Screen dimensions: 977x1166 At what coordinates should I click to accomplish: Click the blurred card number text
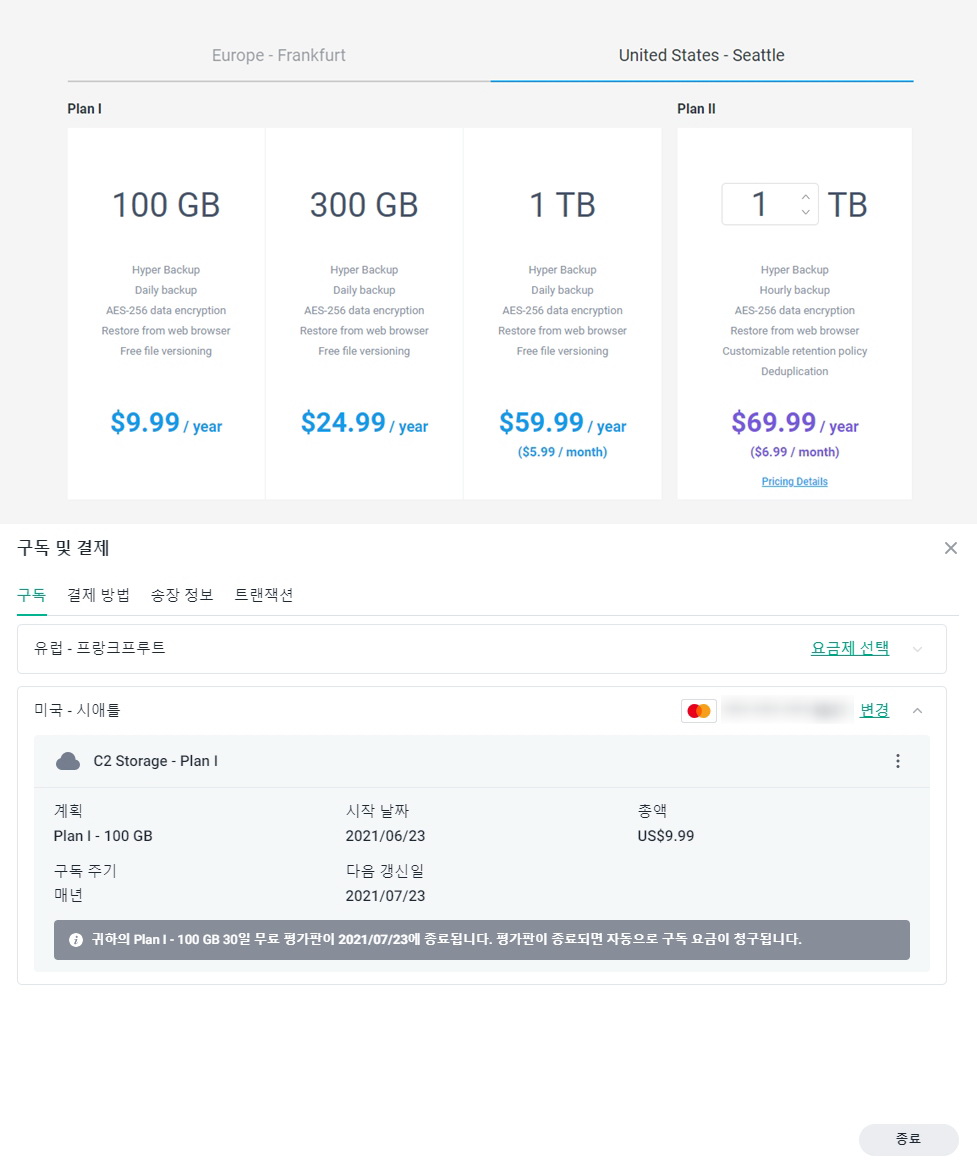[x=787, y=711]
